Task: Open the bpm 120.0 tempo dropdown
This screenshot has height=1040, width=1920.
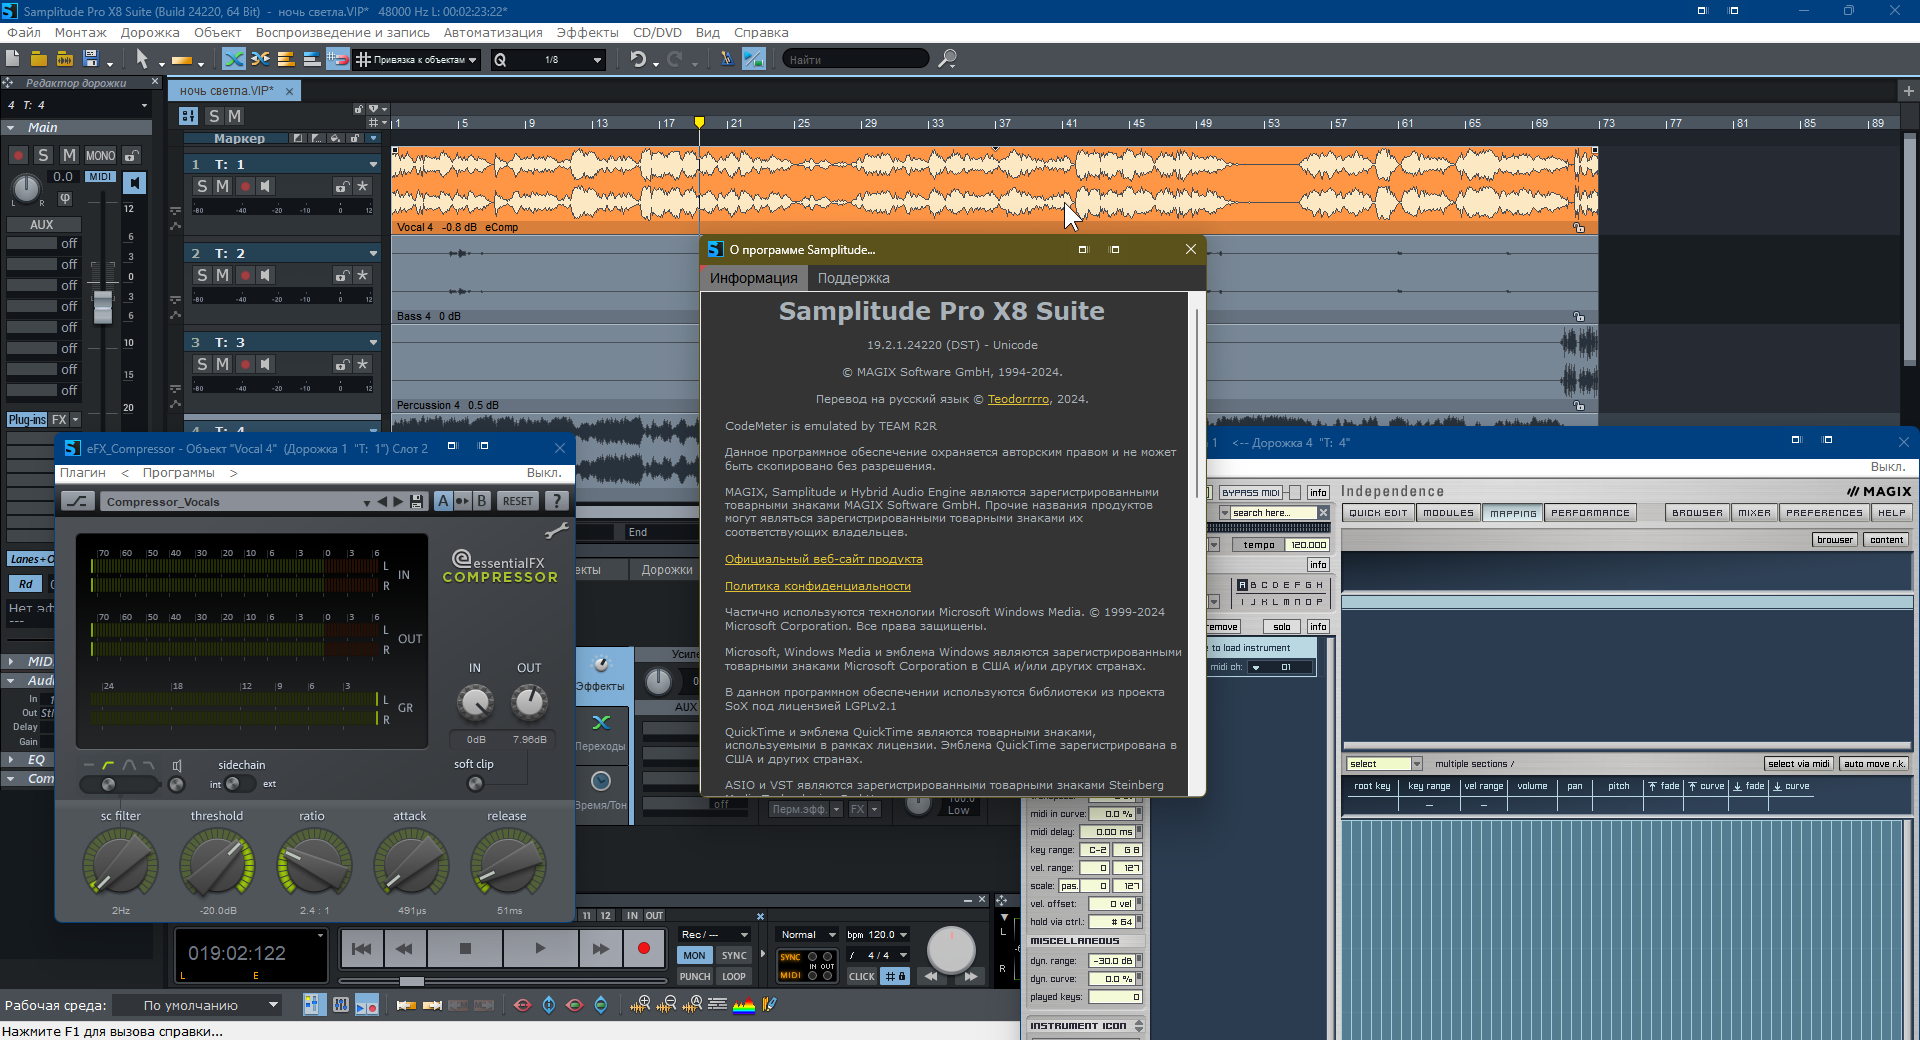Action: 877,934
